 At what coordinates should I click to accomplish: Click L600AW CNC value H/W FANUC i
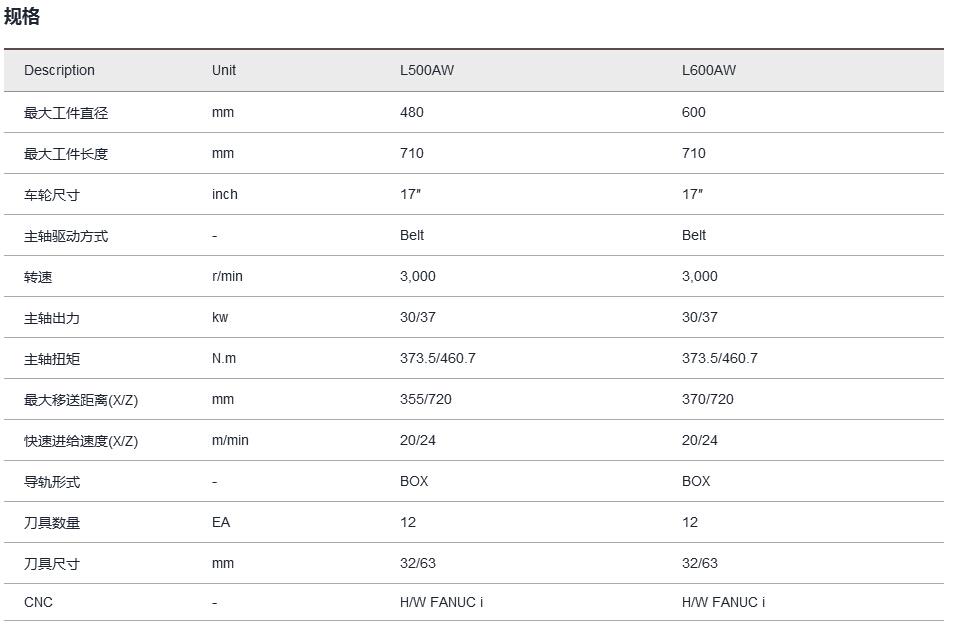723,602
